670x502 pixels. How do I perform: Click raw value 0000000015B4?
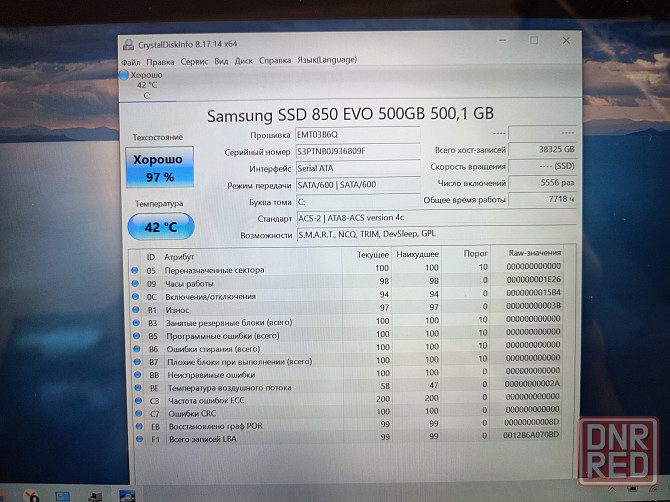click(533, 293)
